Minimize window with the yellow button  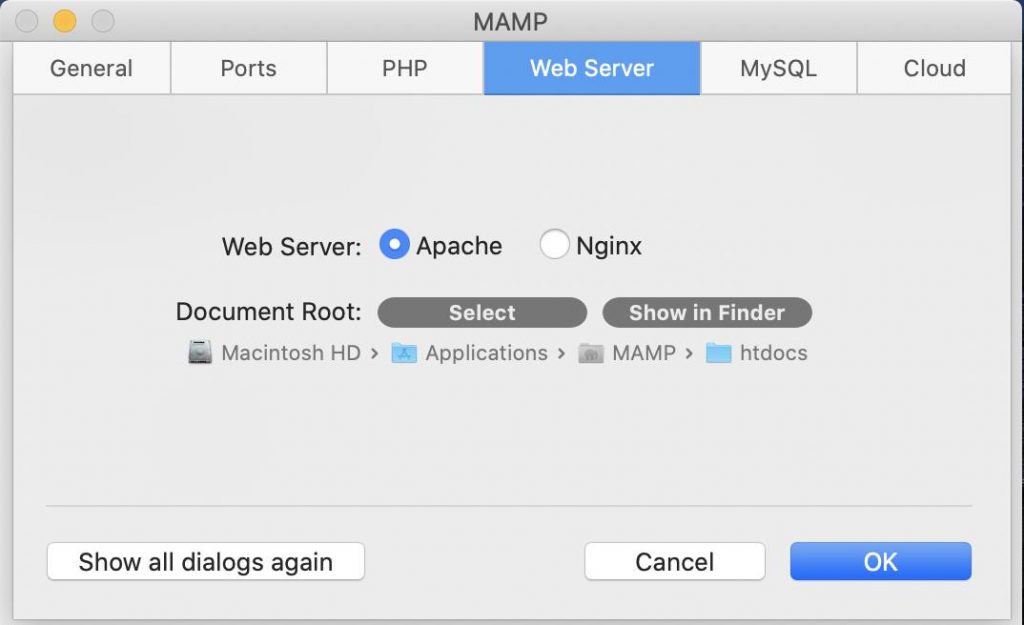click(x=65, y=21)
